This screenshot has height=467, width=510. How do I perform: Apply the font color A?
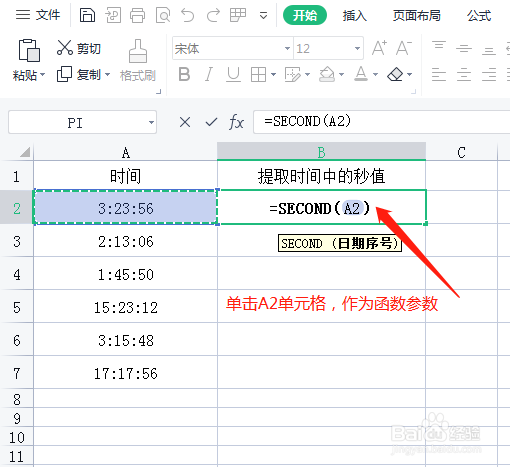(x=361, y=74)
